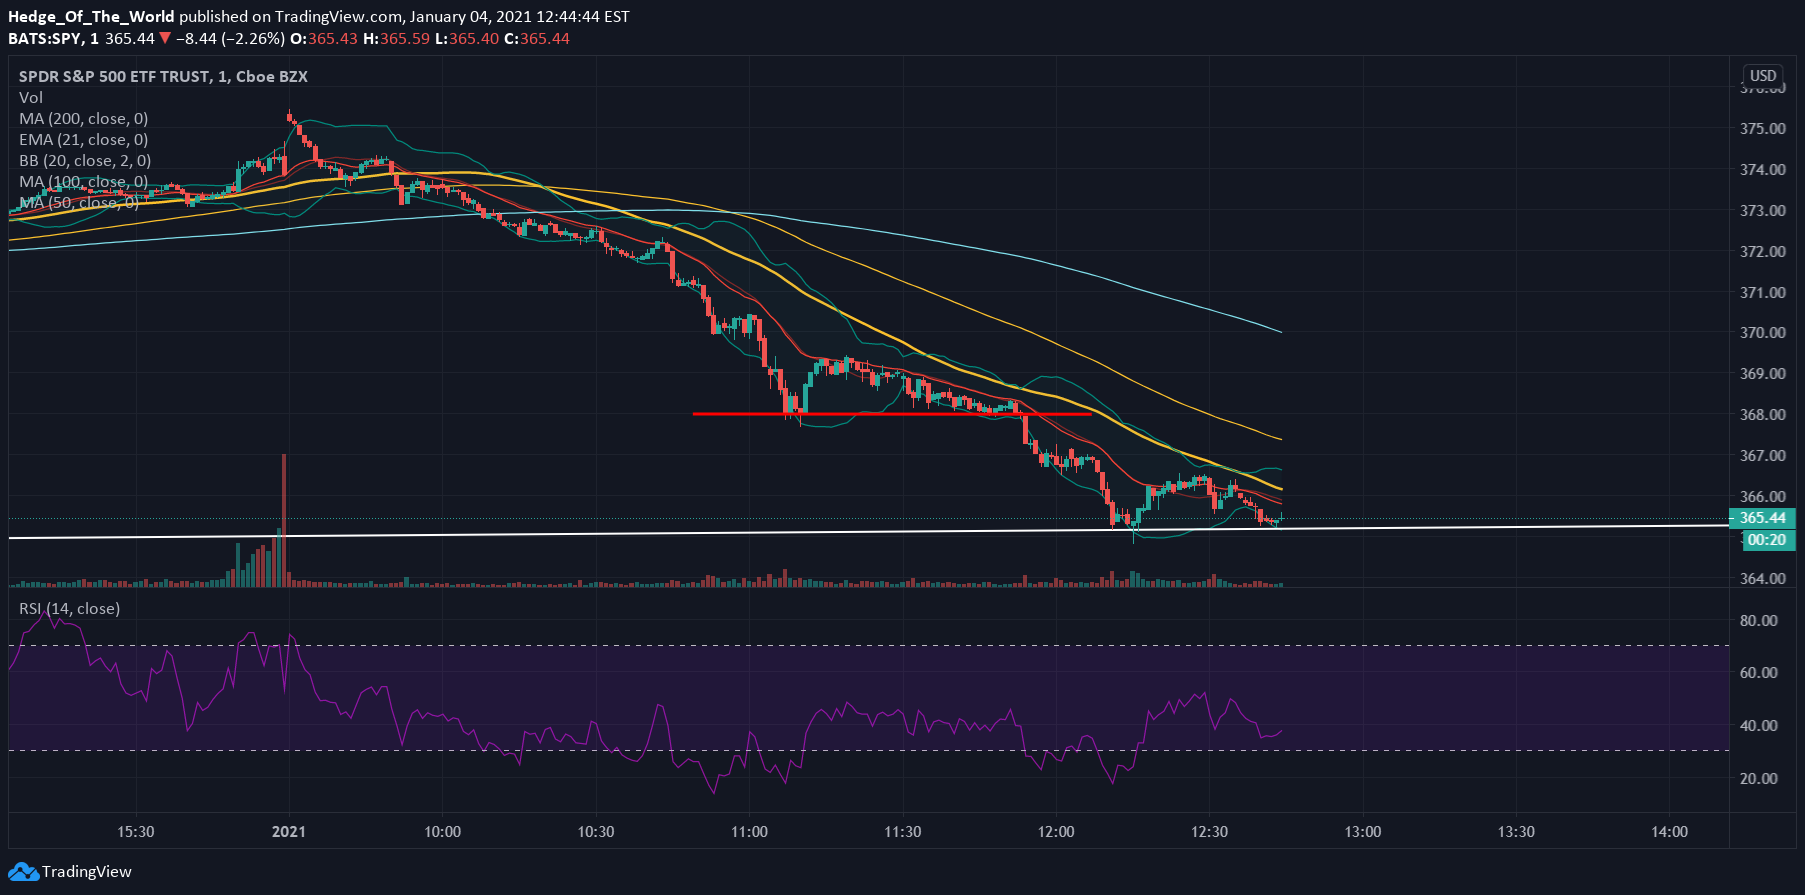Screen dimensions: 1805x895
Task: Click the red horizontal support line at 368
Action: (892, 413)
